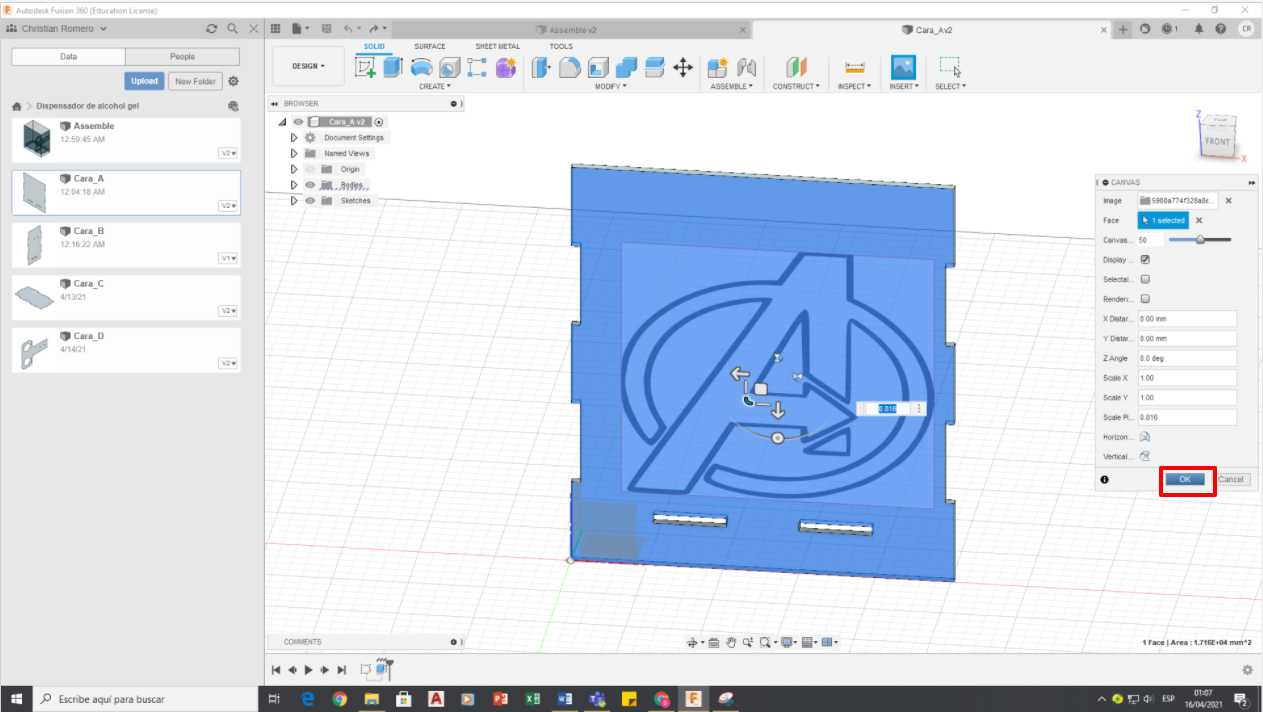Click the Upload button

145,81
